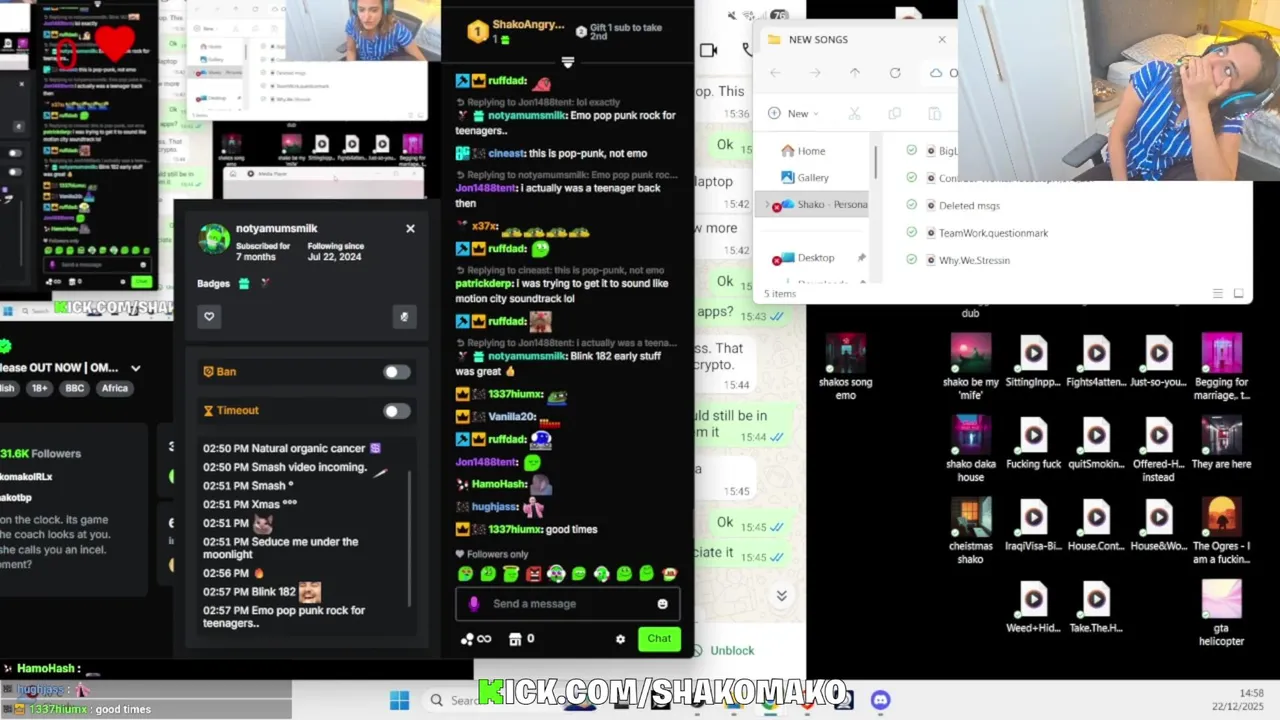Click the Copy icon in Explorer toolbar
The image size is (1280, 720).
(895, 113)
